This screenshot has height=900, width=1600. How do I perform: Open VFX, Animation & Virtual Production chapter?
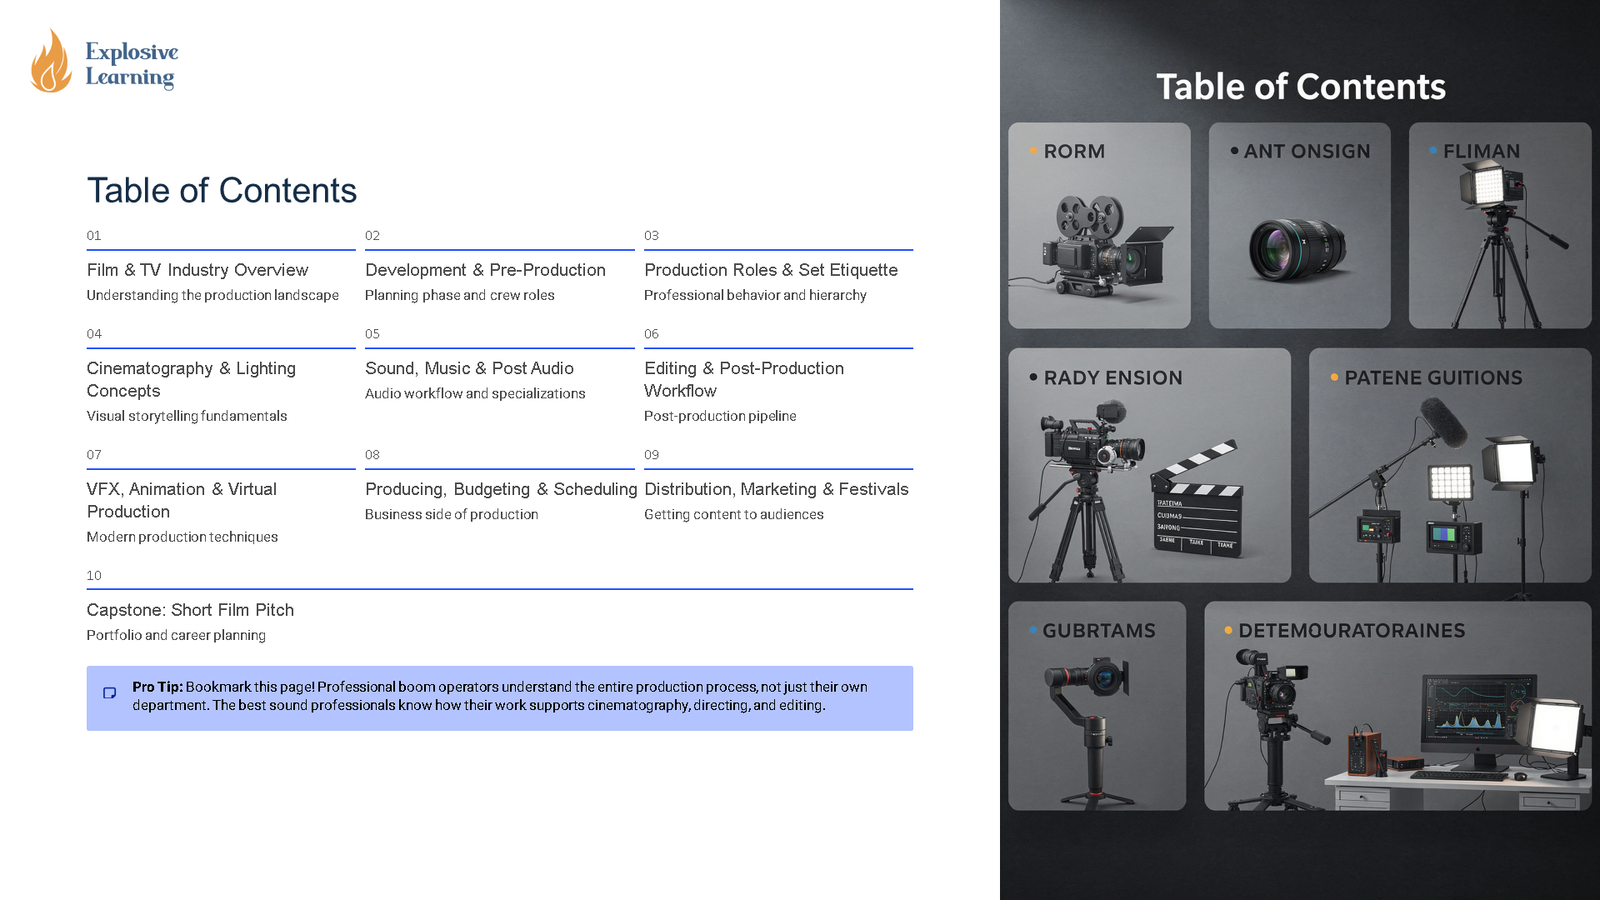(x=181, y=500)
